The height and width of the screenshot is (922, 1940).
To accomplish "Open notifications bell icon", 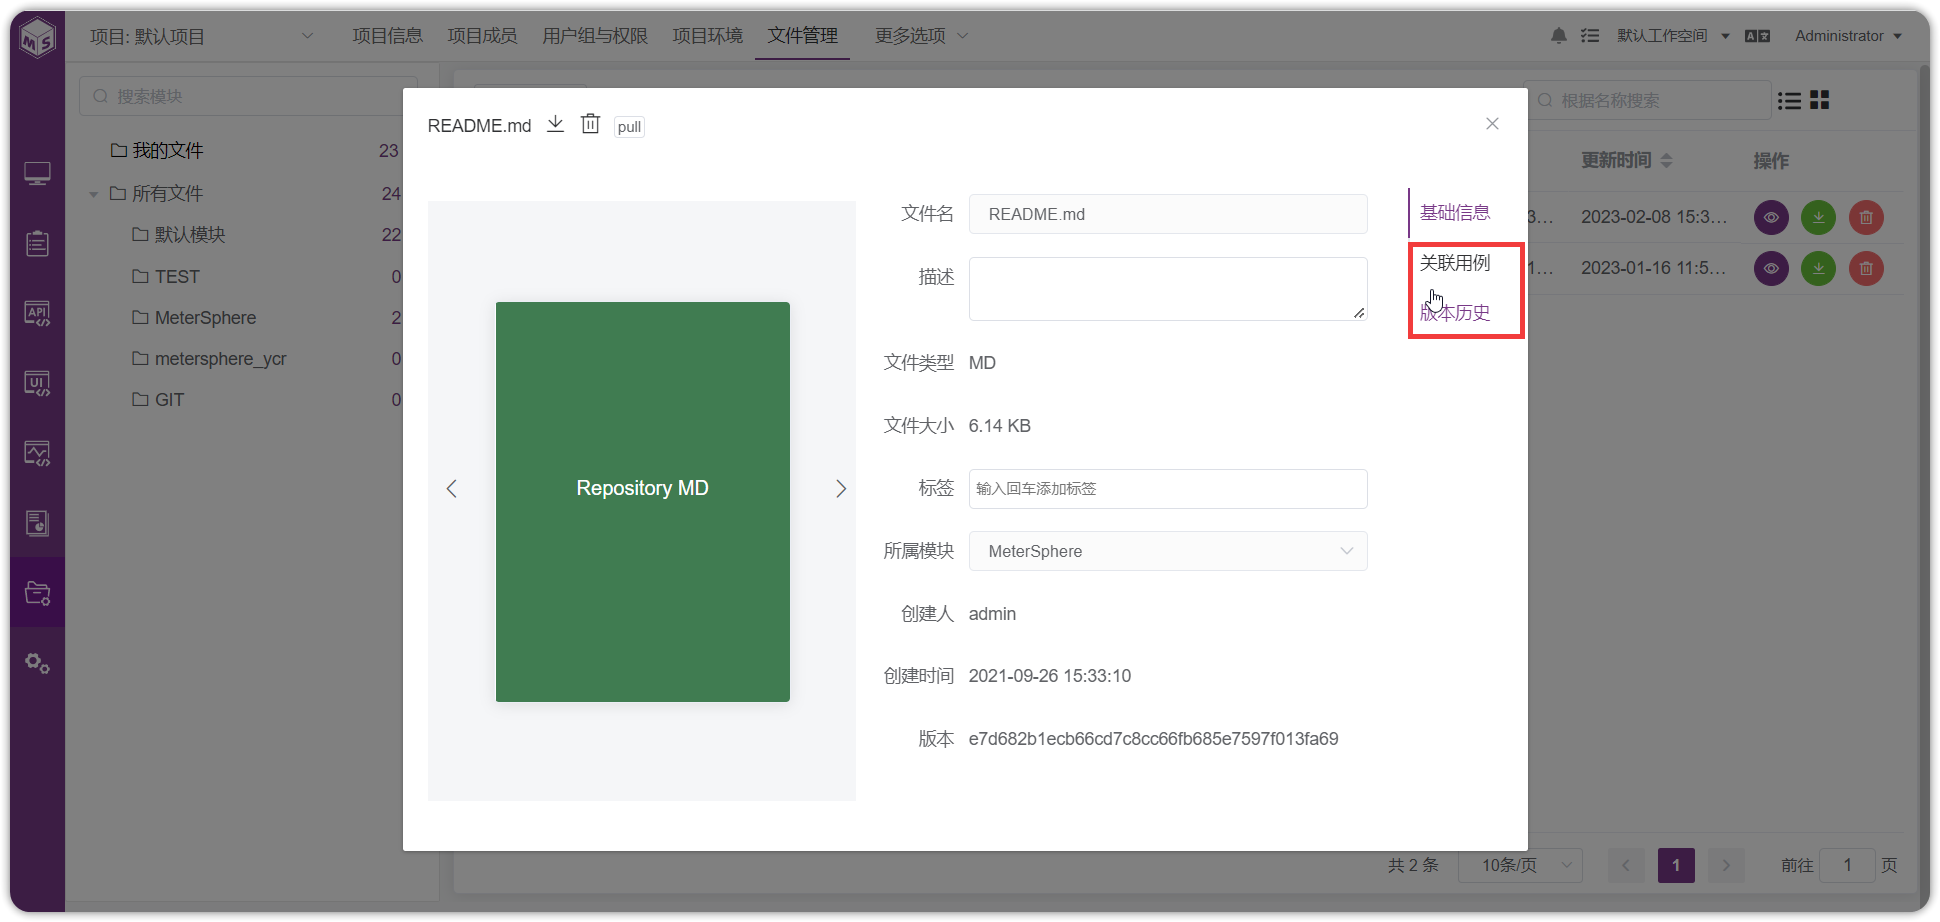I will click(x=1559, y=36).
